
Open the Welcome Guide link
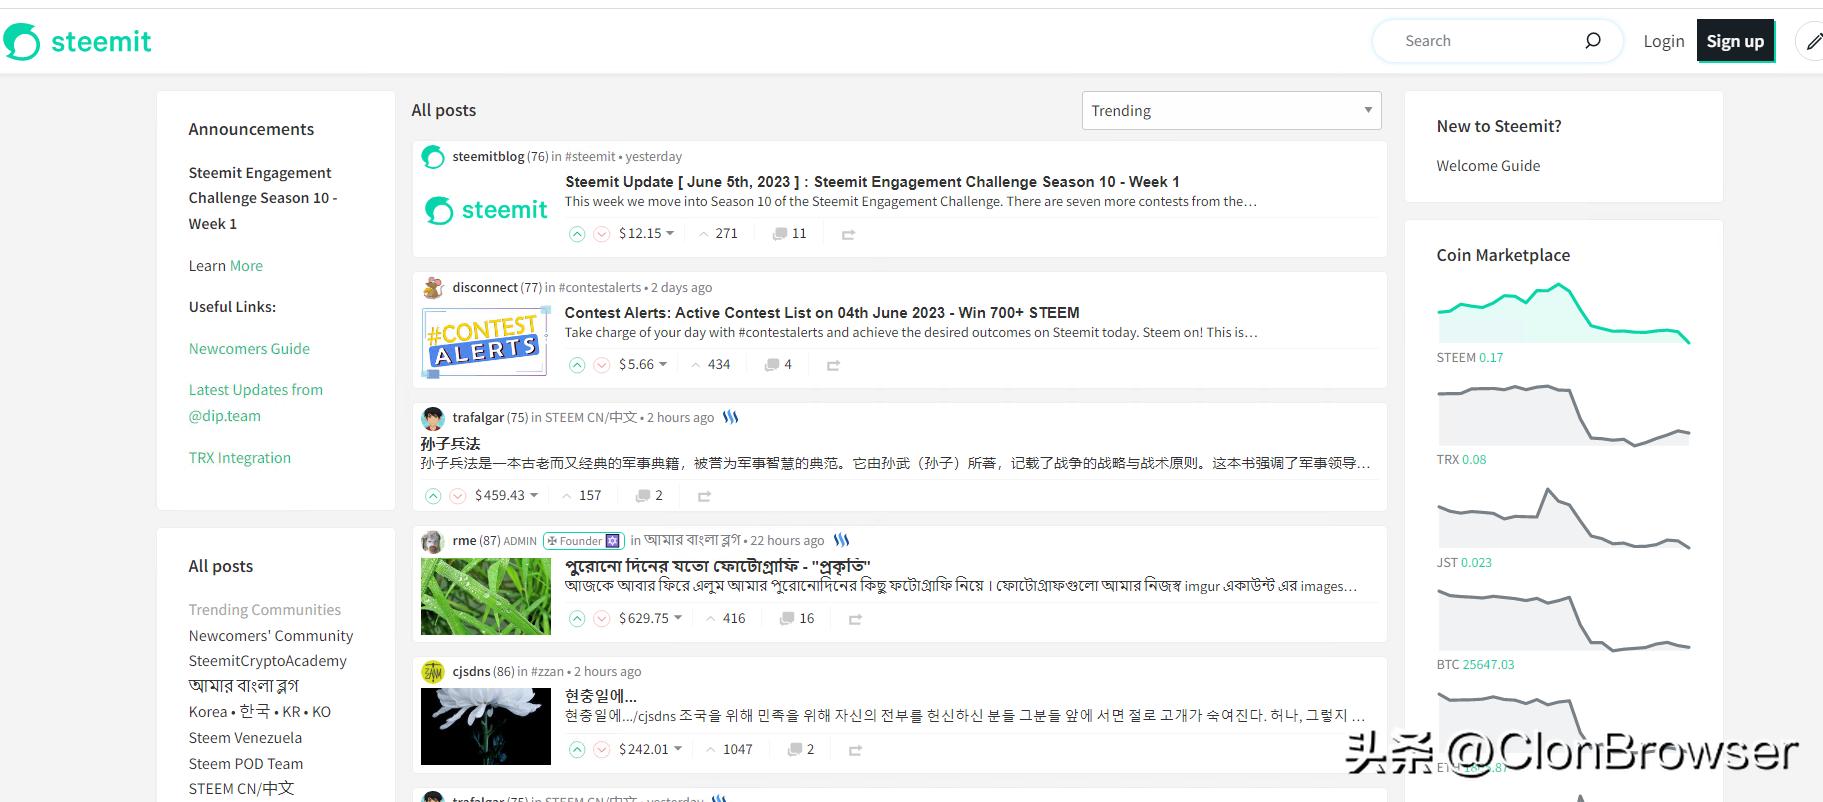[1488, 166]
